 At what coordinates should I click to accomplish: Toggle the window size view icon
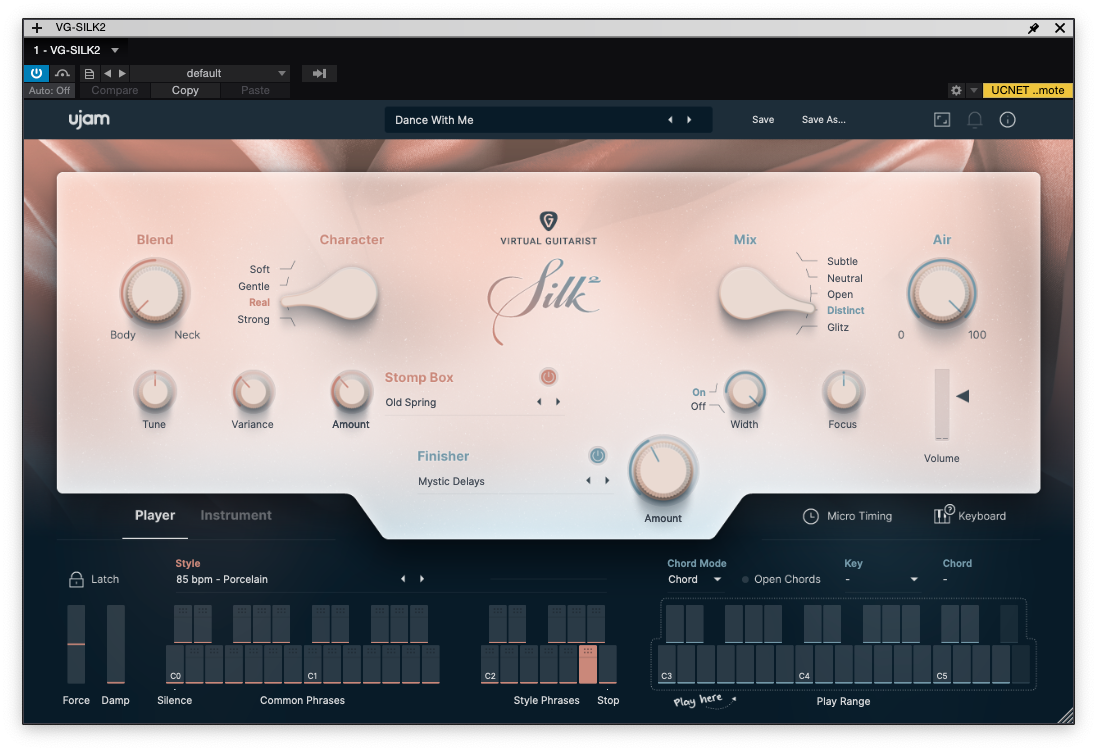tap(942, 120)
